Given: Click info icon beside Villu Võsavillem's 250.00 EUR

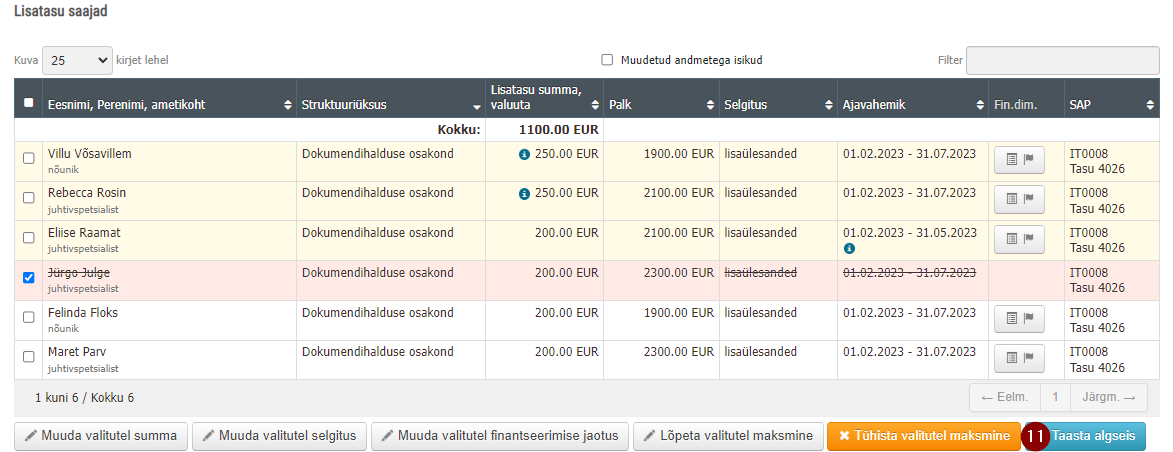Looking at the screenshot, I should pyautogui.click(x=524, y=154).
